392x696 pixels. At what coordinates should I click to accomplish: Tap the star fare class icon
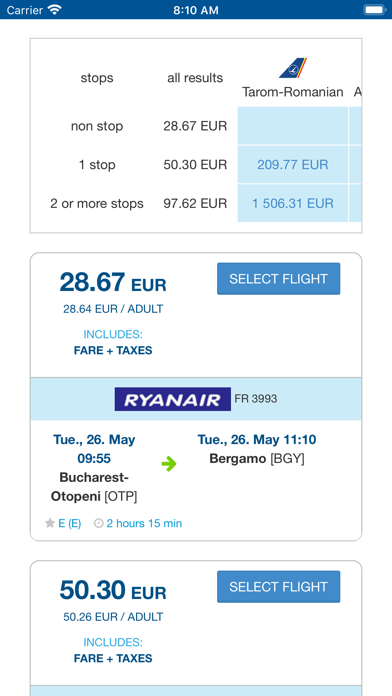click(50, 523)
